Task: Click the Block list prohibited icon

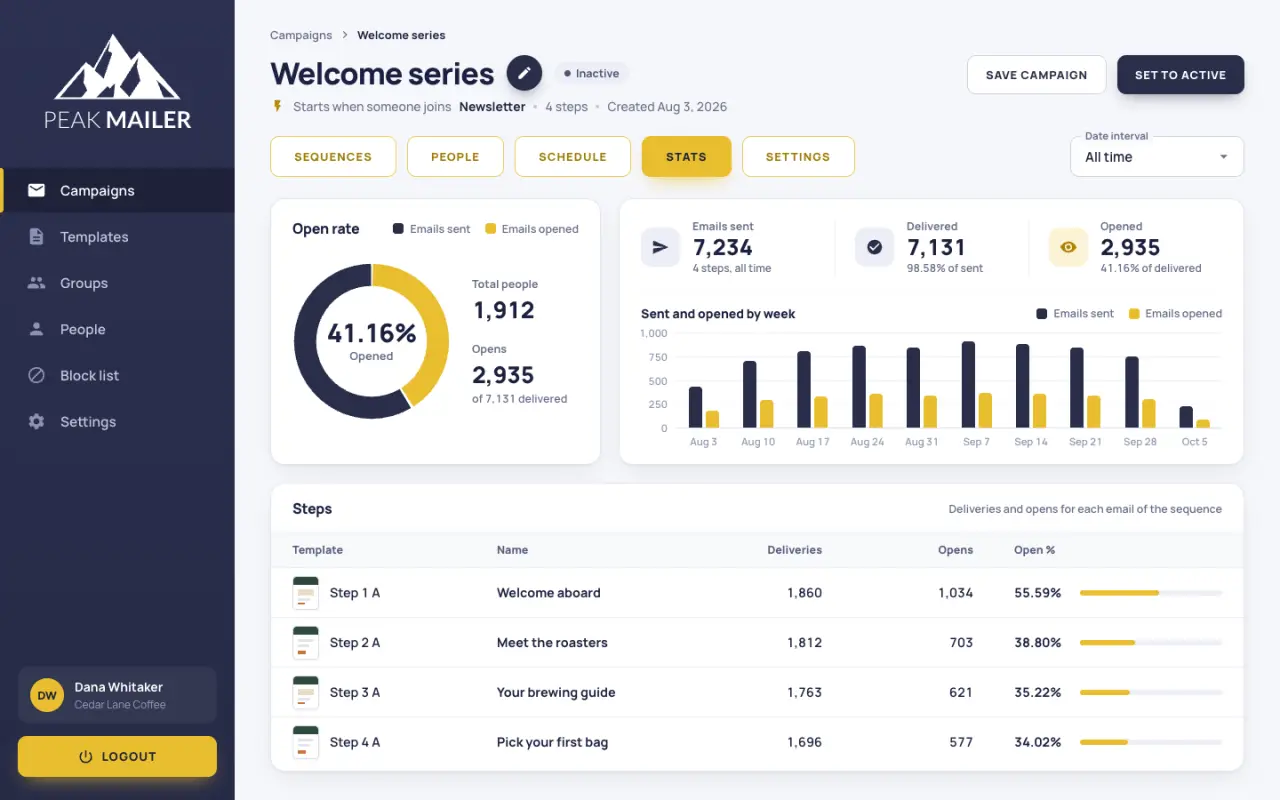Action: (36, 375)
